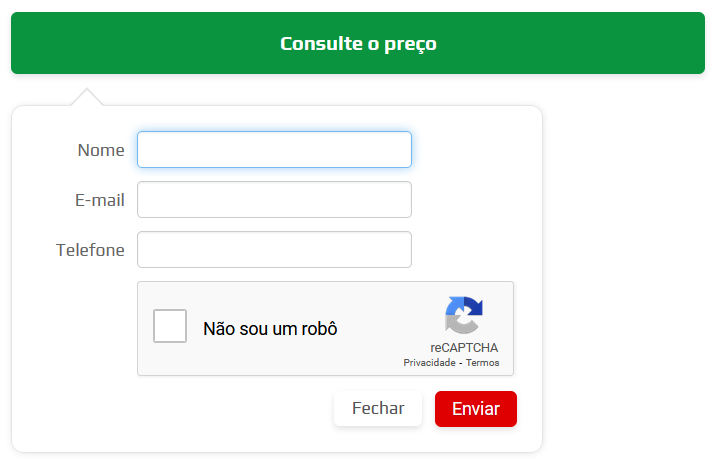Open the Termos link in reCAPTCHA
The height and width of the screenshot is (461, 727).
point(483,363)
